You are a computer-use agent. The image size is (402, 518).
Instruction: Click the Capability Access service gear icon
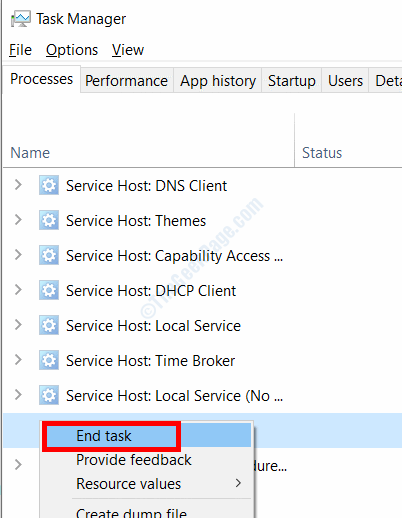[x=49, y=255]
